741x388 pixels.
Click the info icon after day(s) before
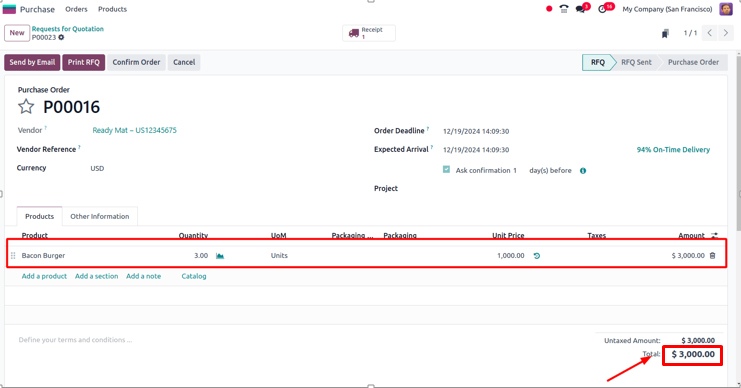click(x=583, y=171)
